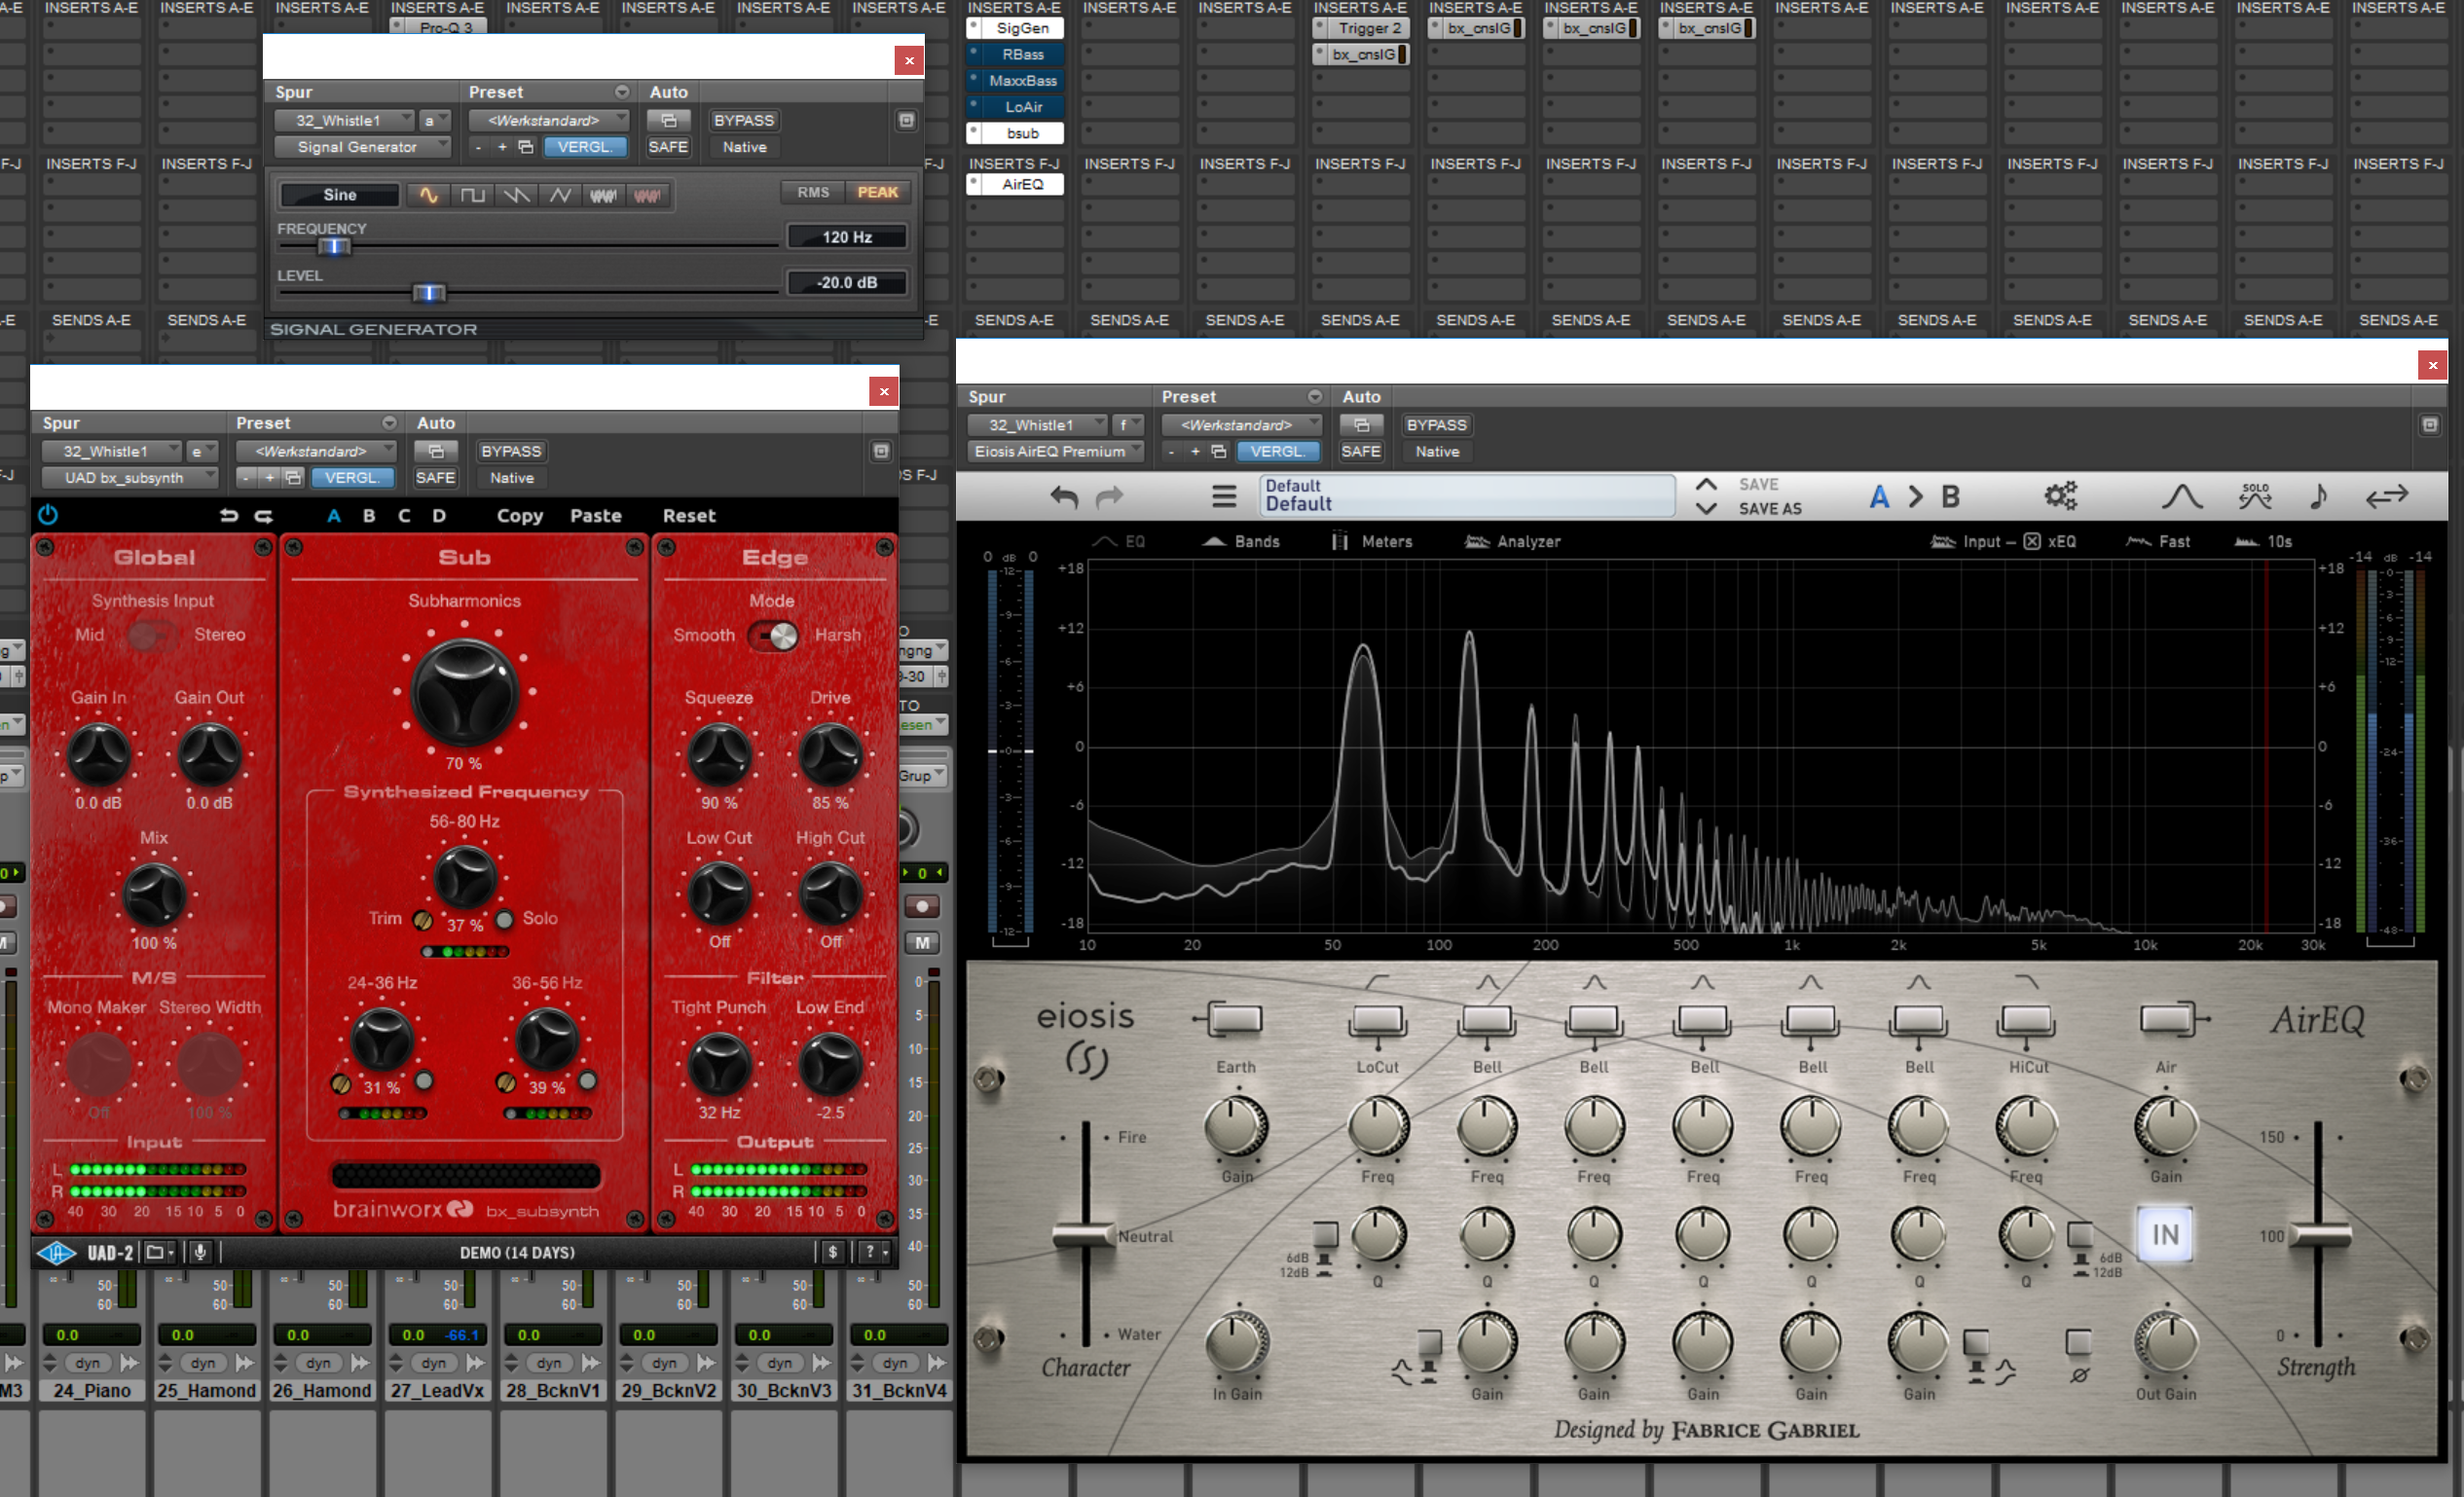Toggle the AirEQ IN button
The height and width of the screenshot is (1497, 2464).
point(2165,1235)
